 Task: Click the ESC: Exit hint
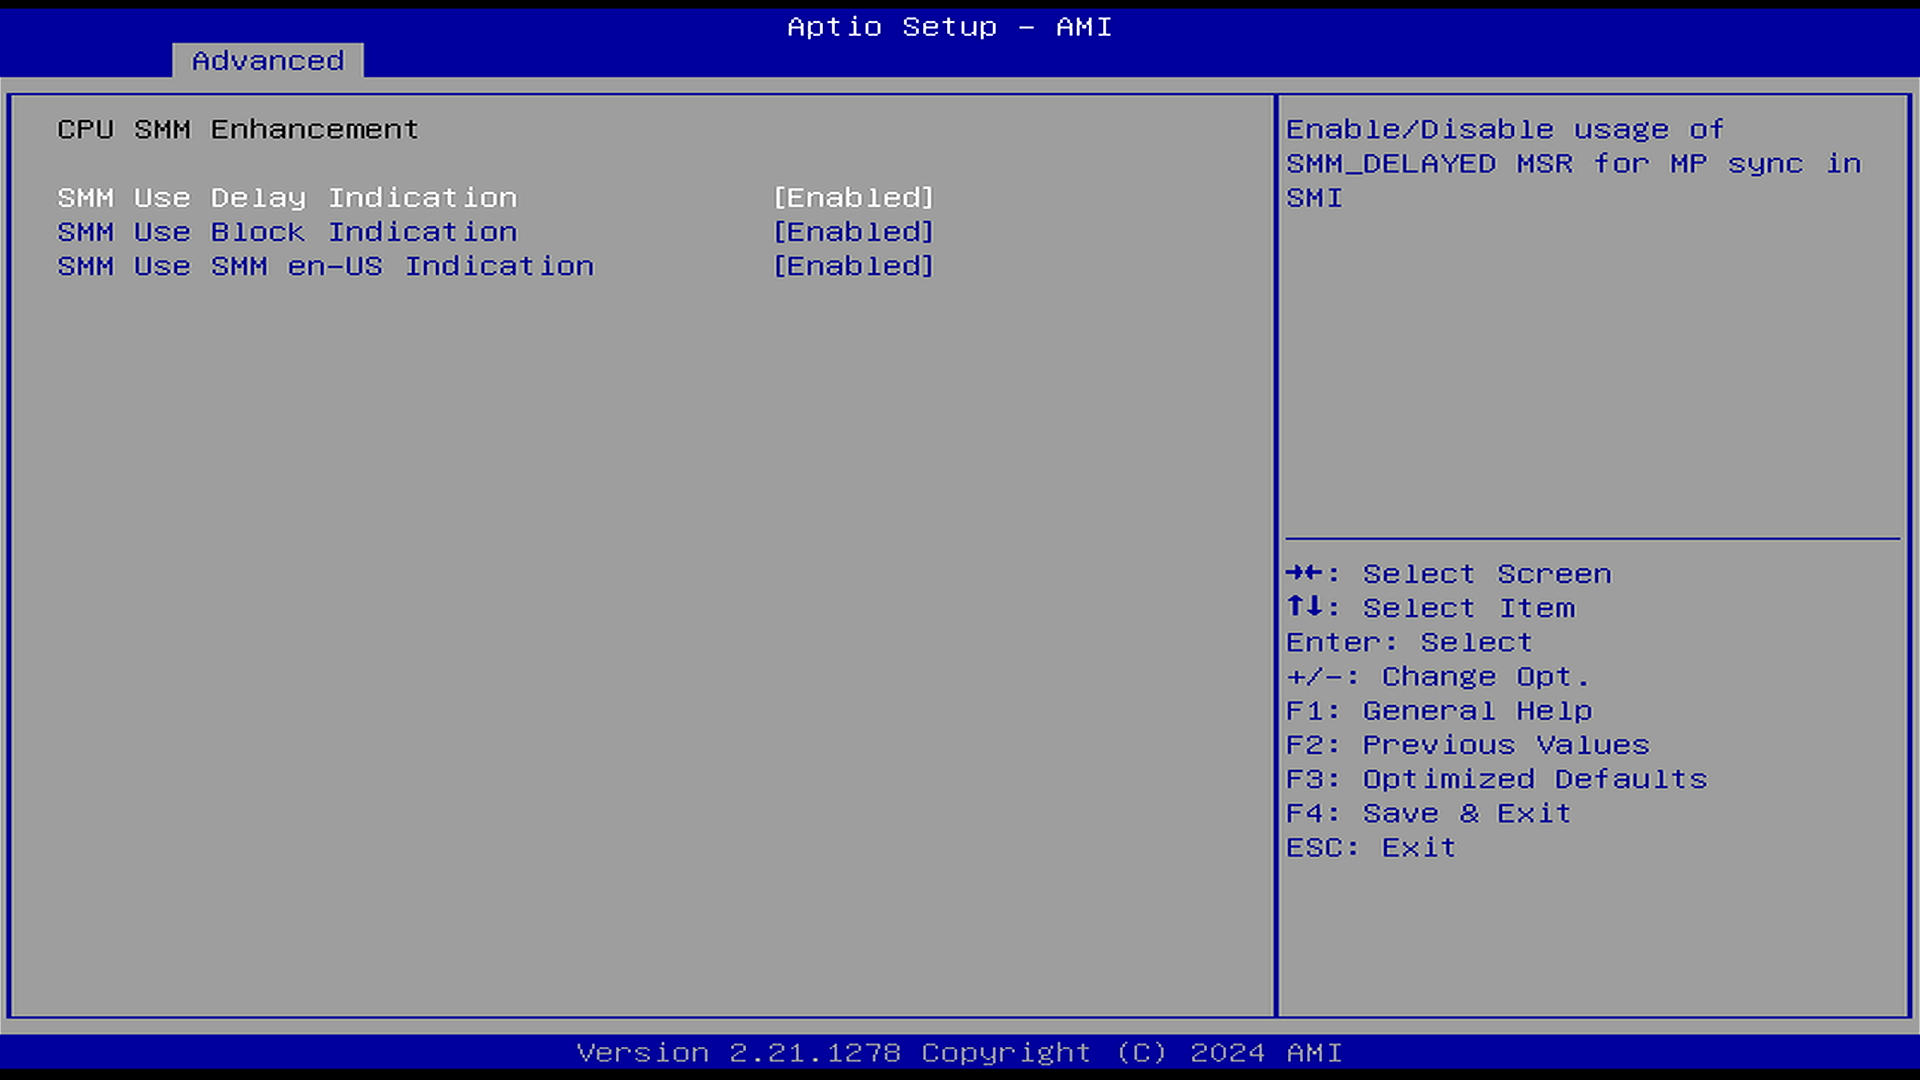1371,848
